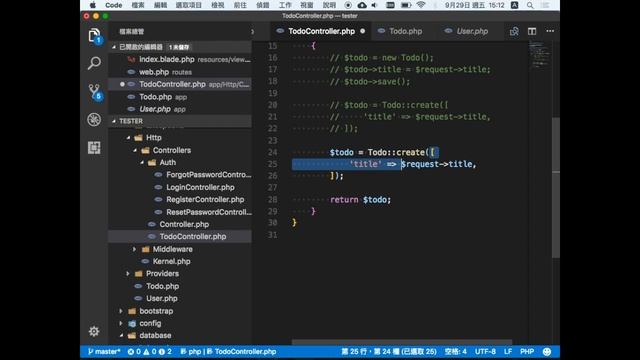640x360 pixels.
Task: Open Controller.php in file tree
Action: 180,224
